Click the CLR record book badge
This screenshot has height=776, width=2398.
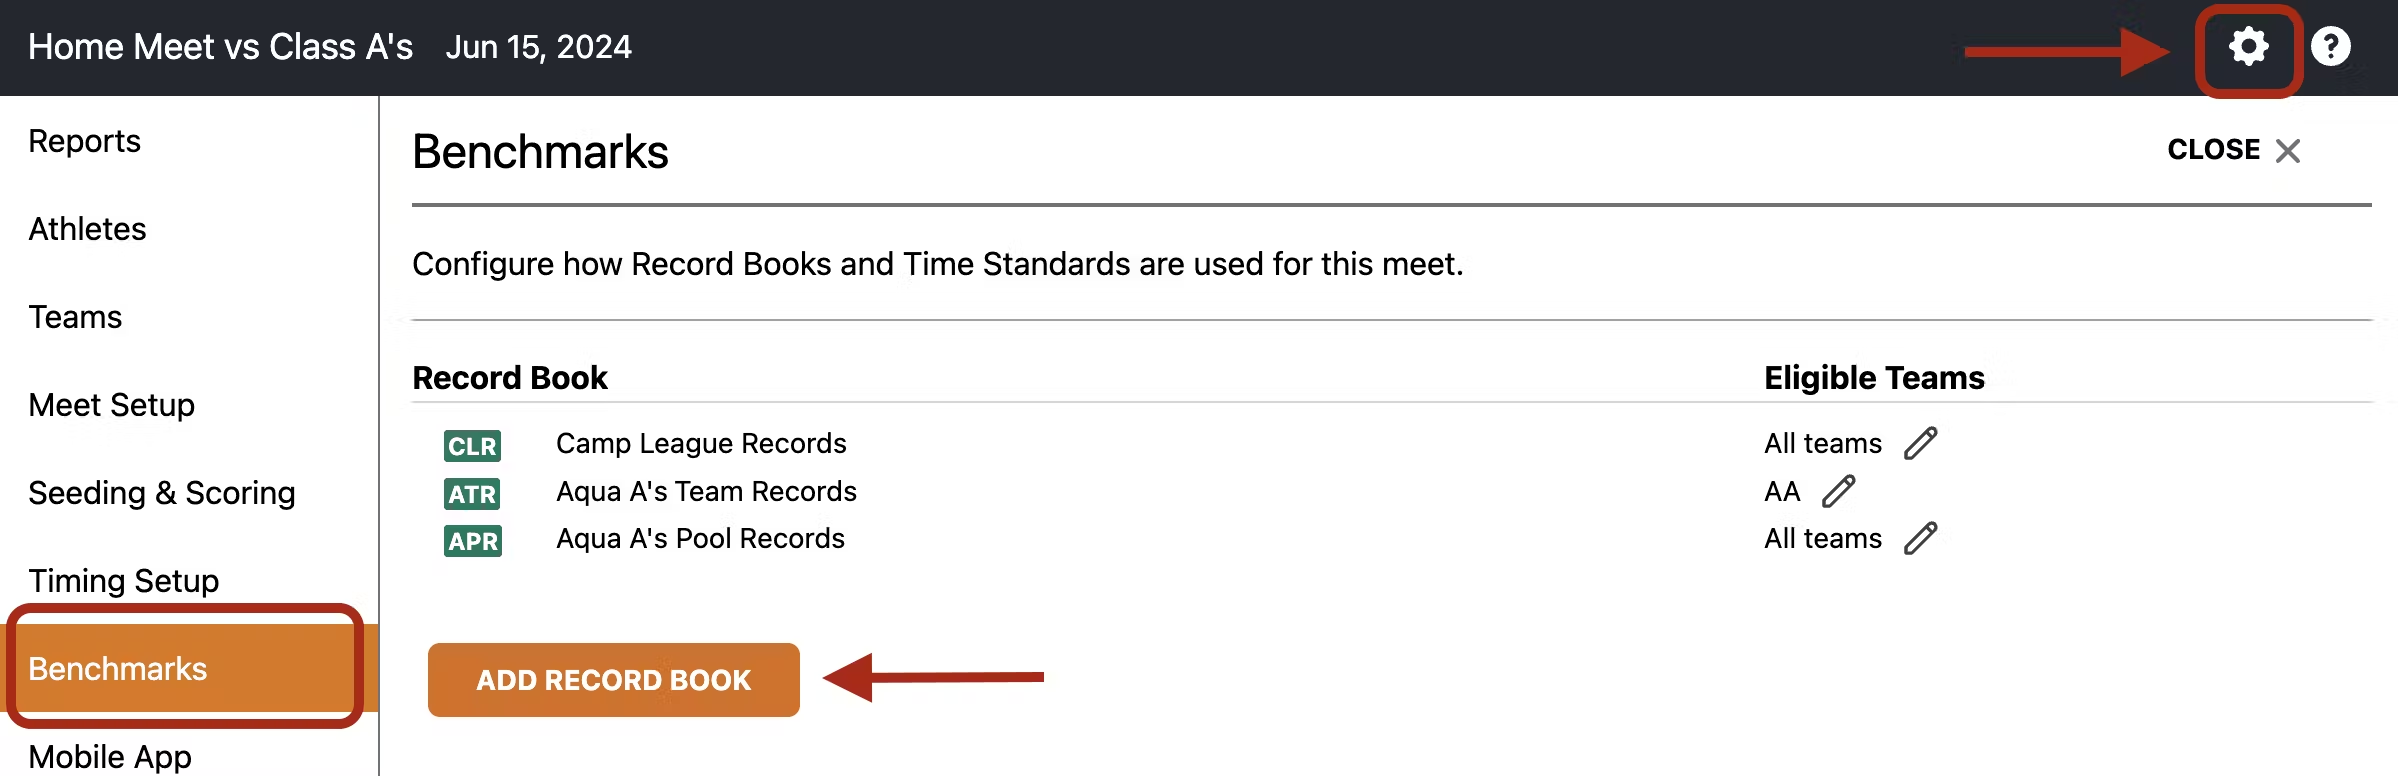pyautogui.click(x=472, y=446)
